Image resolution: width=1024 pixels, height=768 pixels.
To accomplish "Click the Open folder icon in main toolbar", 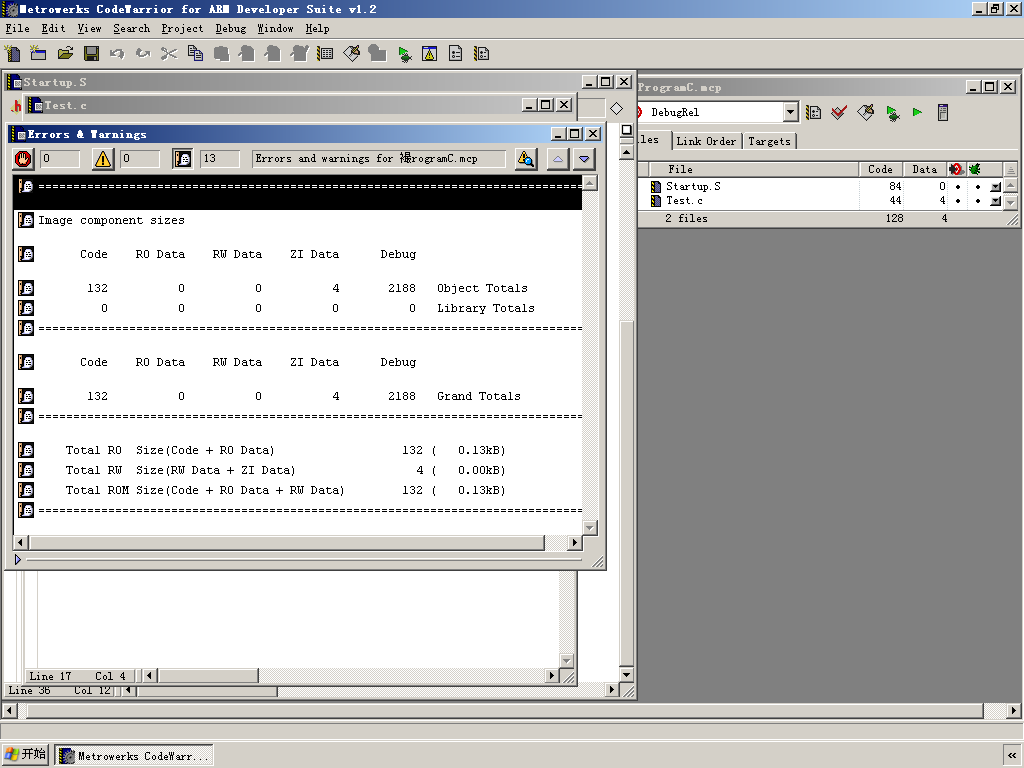I will [65, 54].
